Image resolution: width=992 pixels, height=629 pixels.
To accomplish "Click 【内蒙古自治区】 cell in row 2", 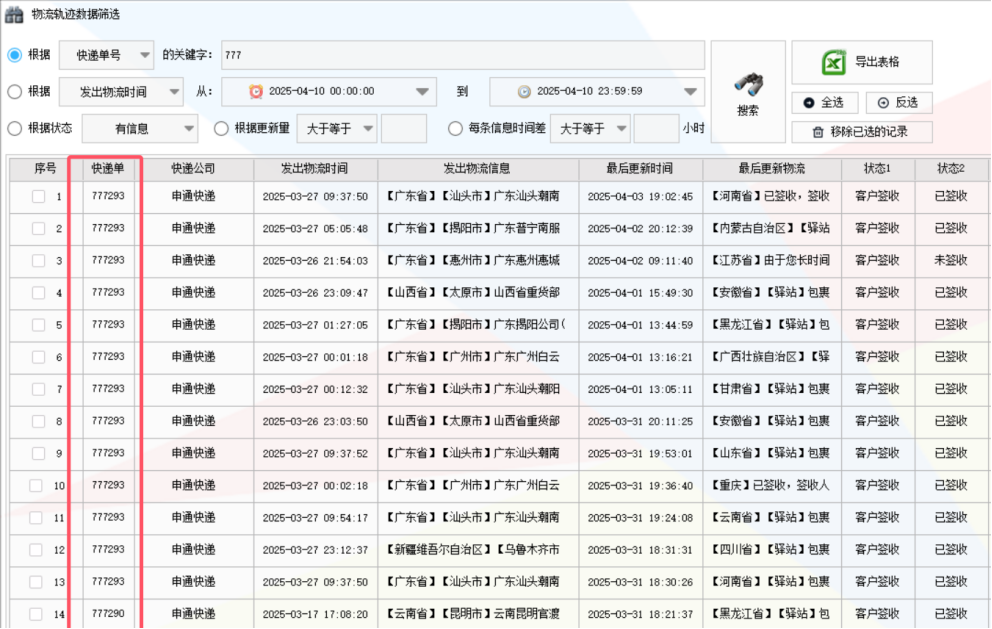I will pyautogui.click(x=771, y=228).
